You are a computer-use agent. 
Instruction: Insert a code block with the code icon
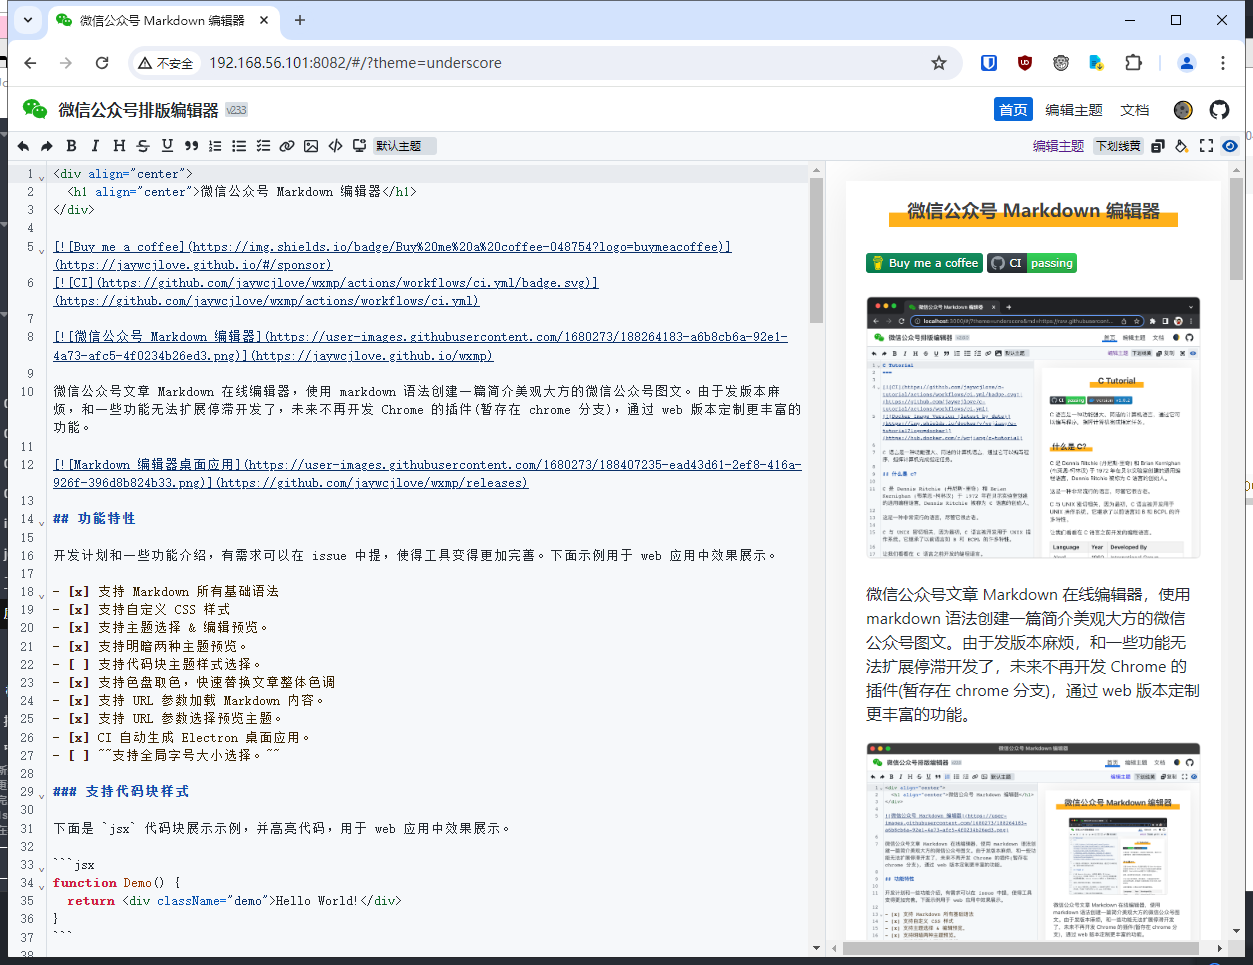335,146
